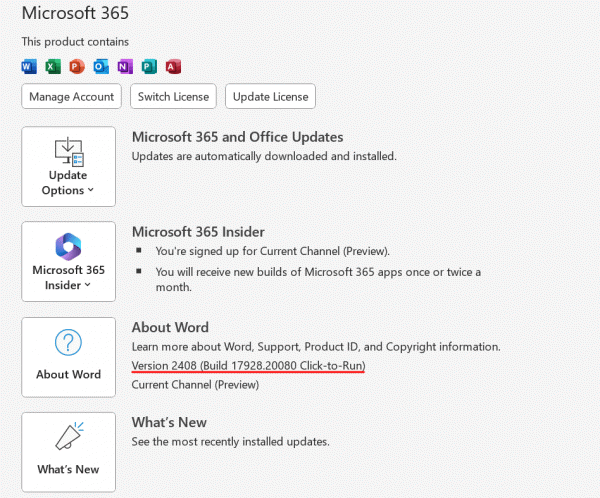The image size is (600, 498).
Task: Click the Access app icon
Action: point(173,67)
